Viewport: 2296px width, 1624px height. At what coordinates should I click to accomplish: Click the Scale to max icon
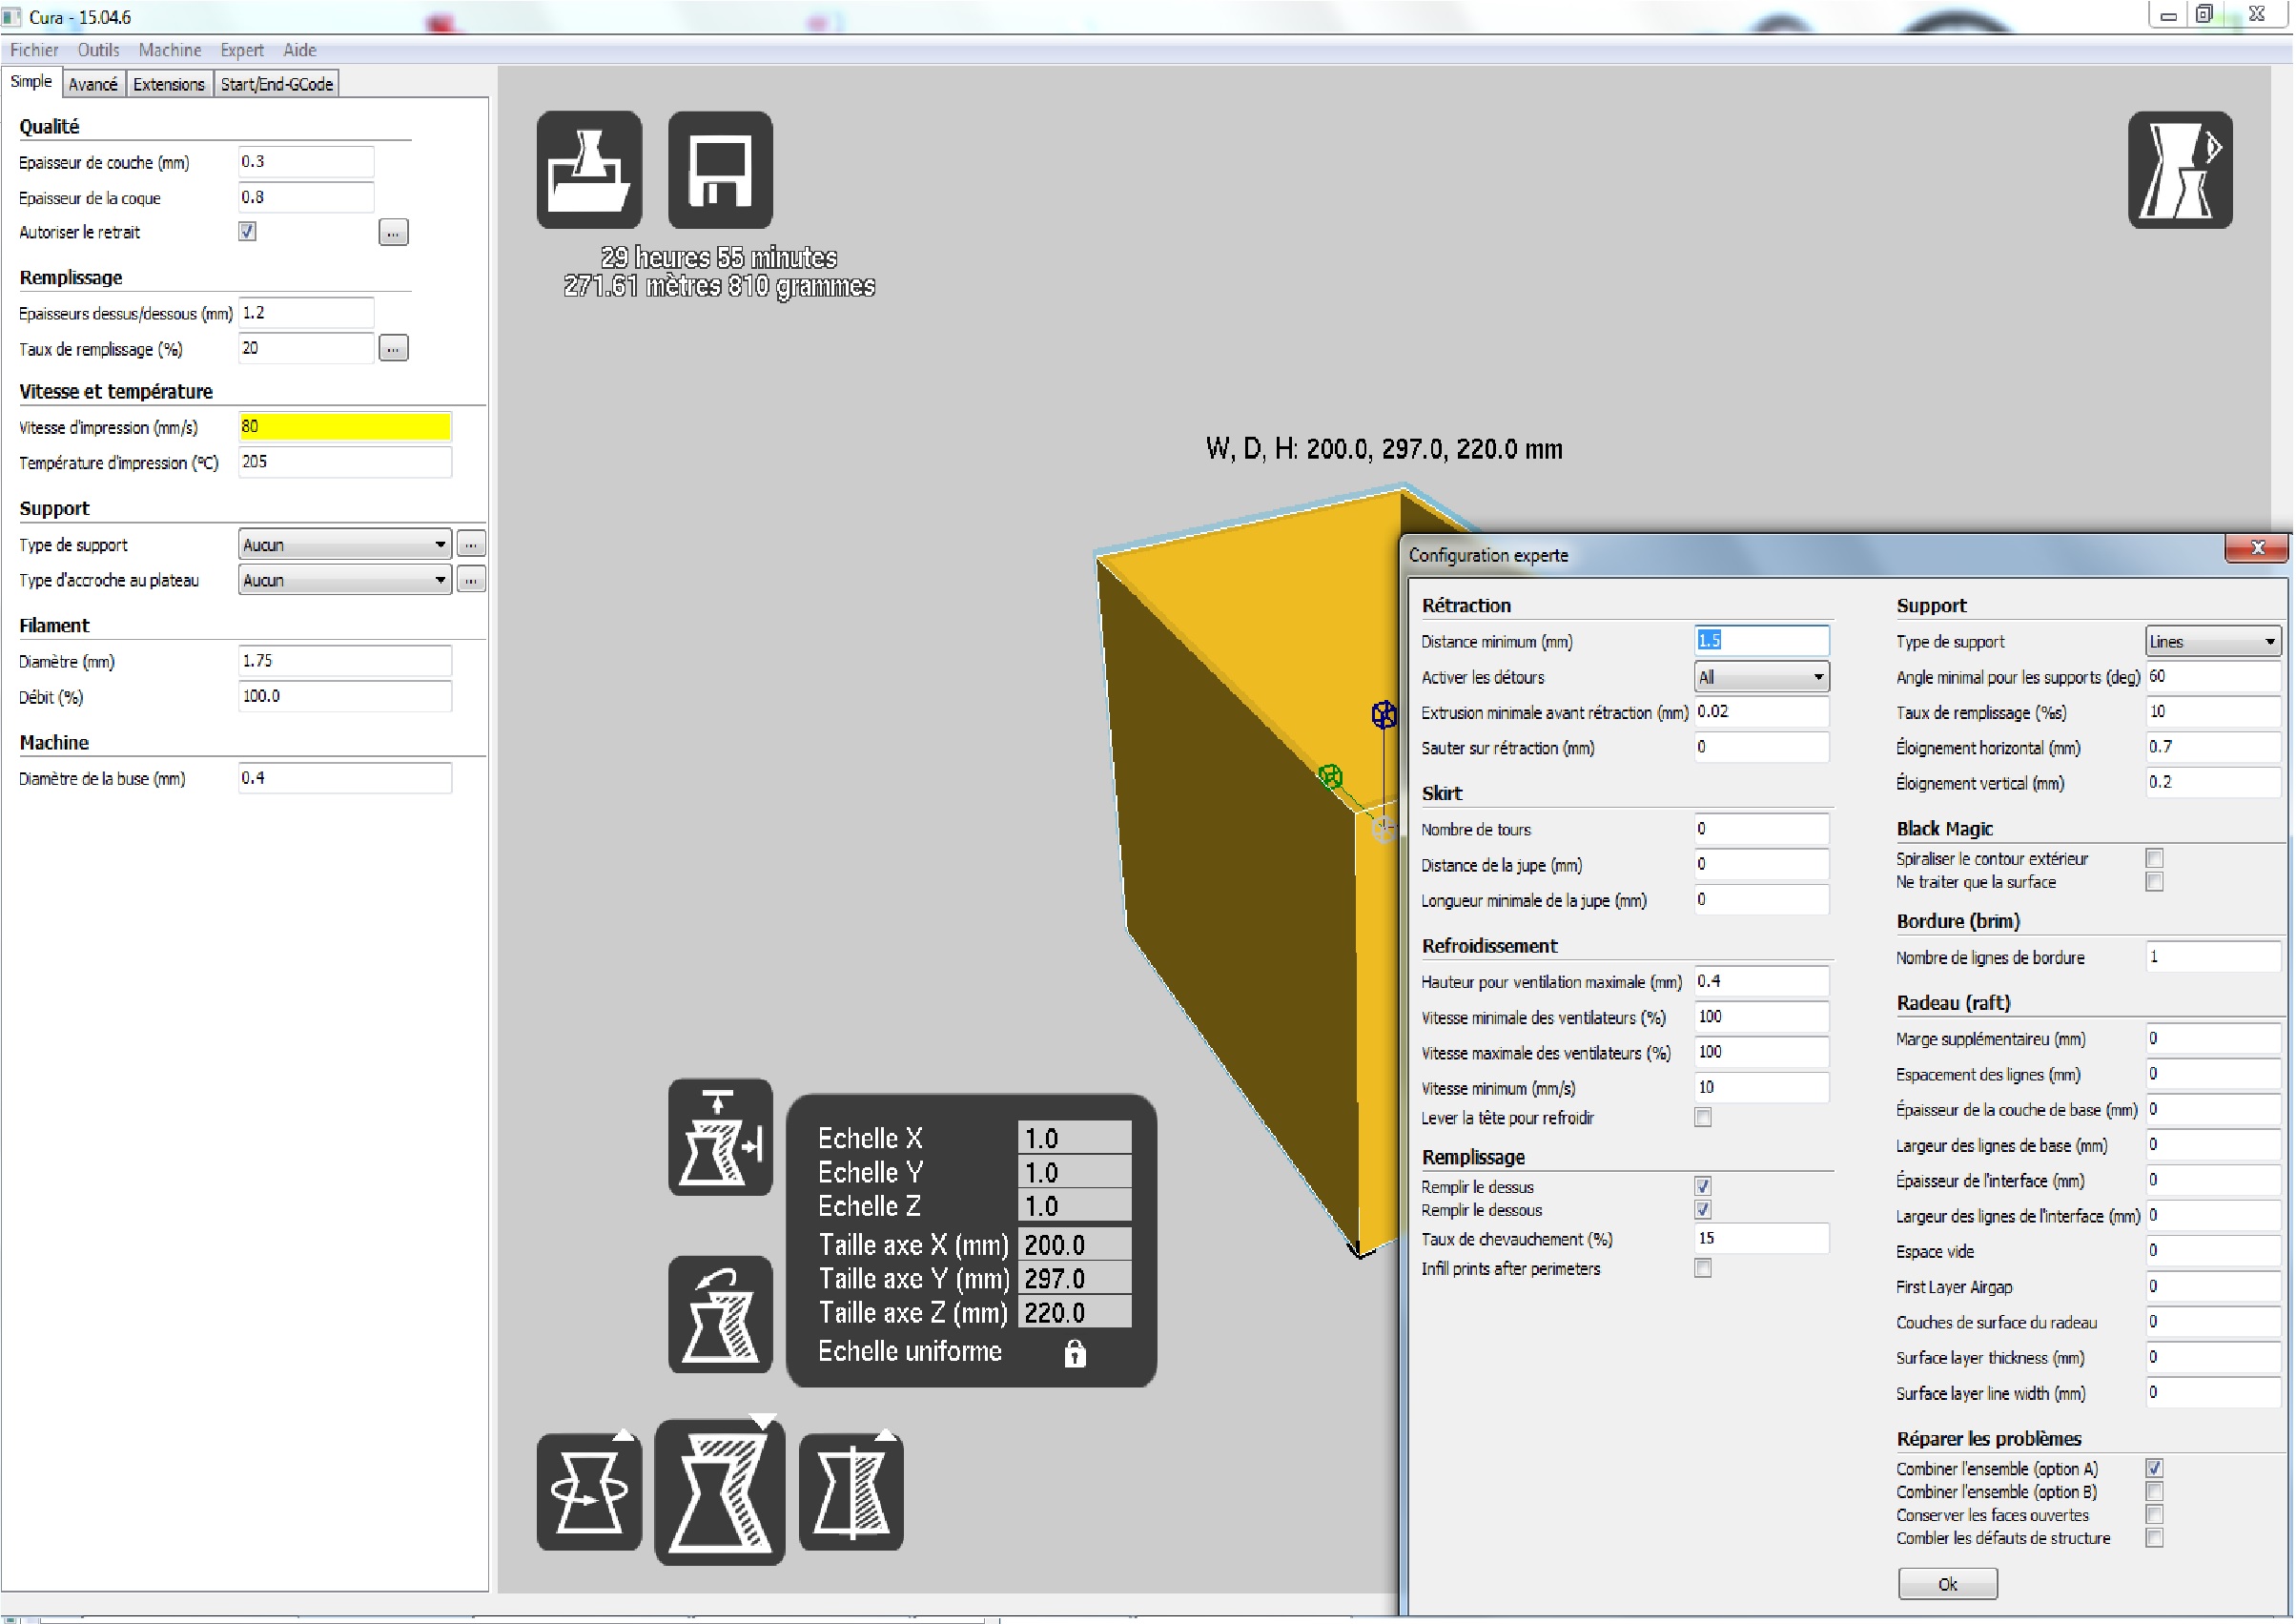720,1136
